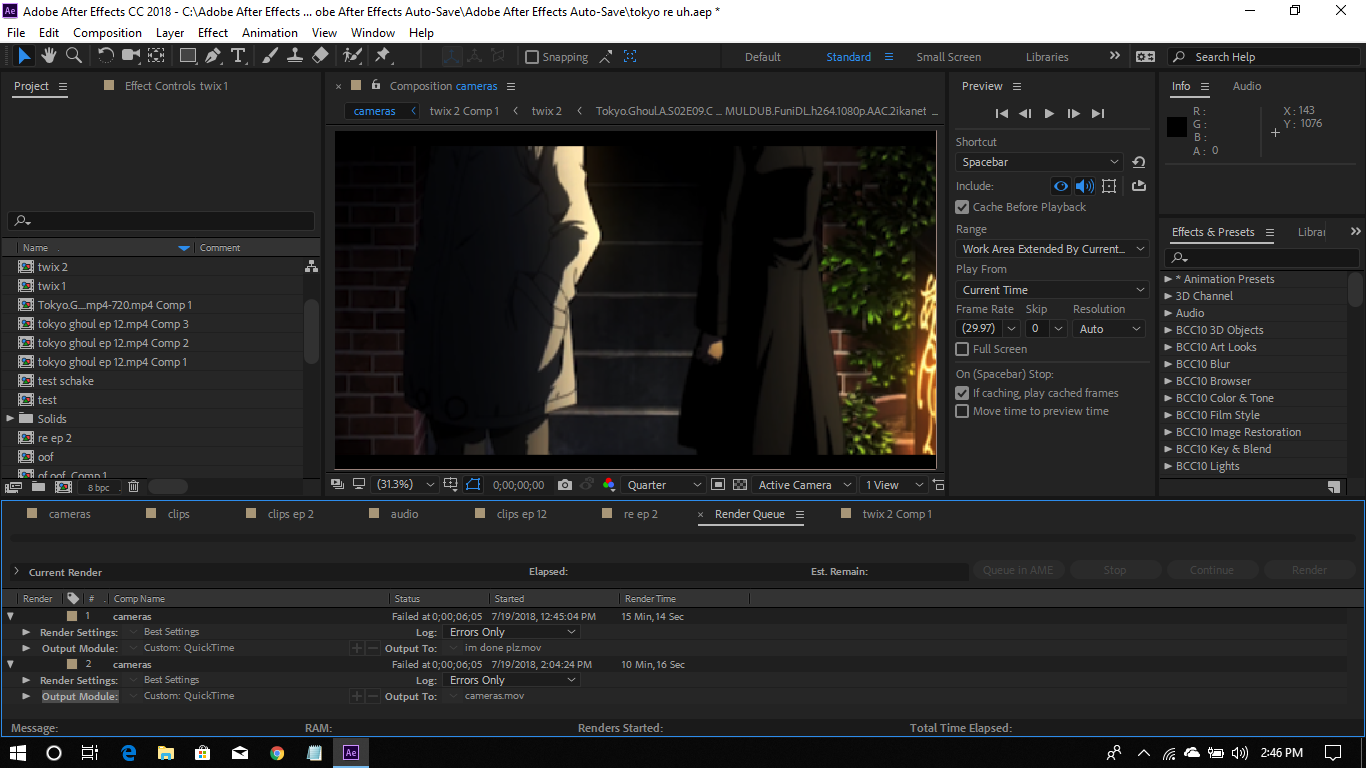Select the Eraser tool
This screenshot has width=1366, height=768.
[320, 56]
